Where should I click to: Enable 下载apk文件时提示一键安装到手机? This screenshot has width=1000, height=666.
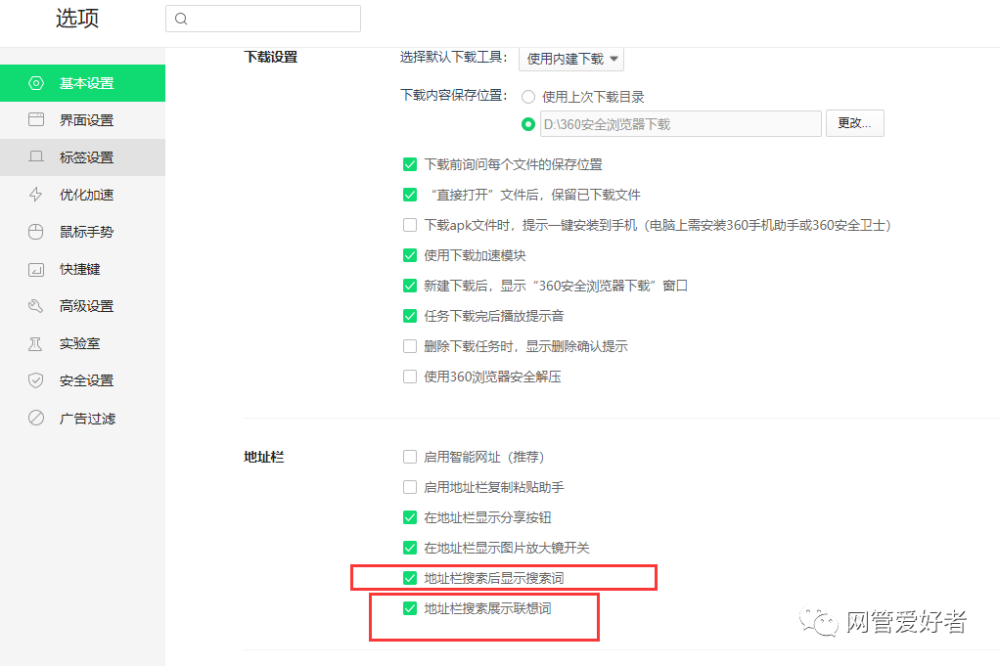[x=410, y=225]
